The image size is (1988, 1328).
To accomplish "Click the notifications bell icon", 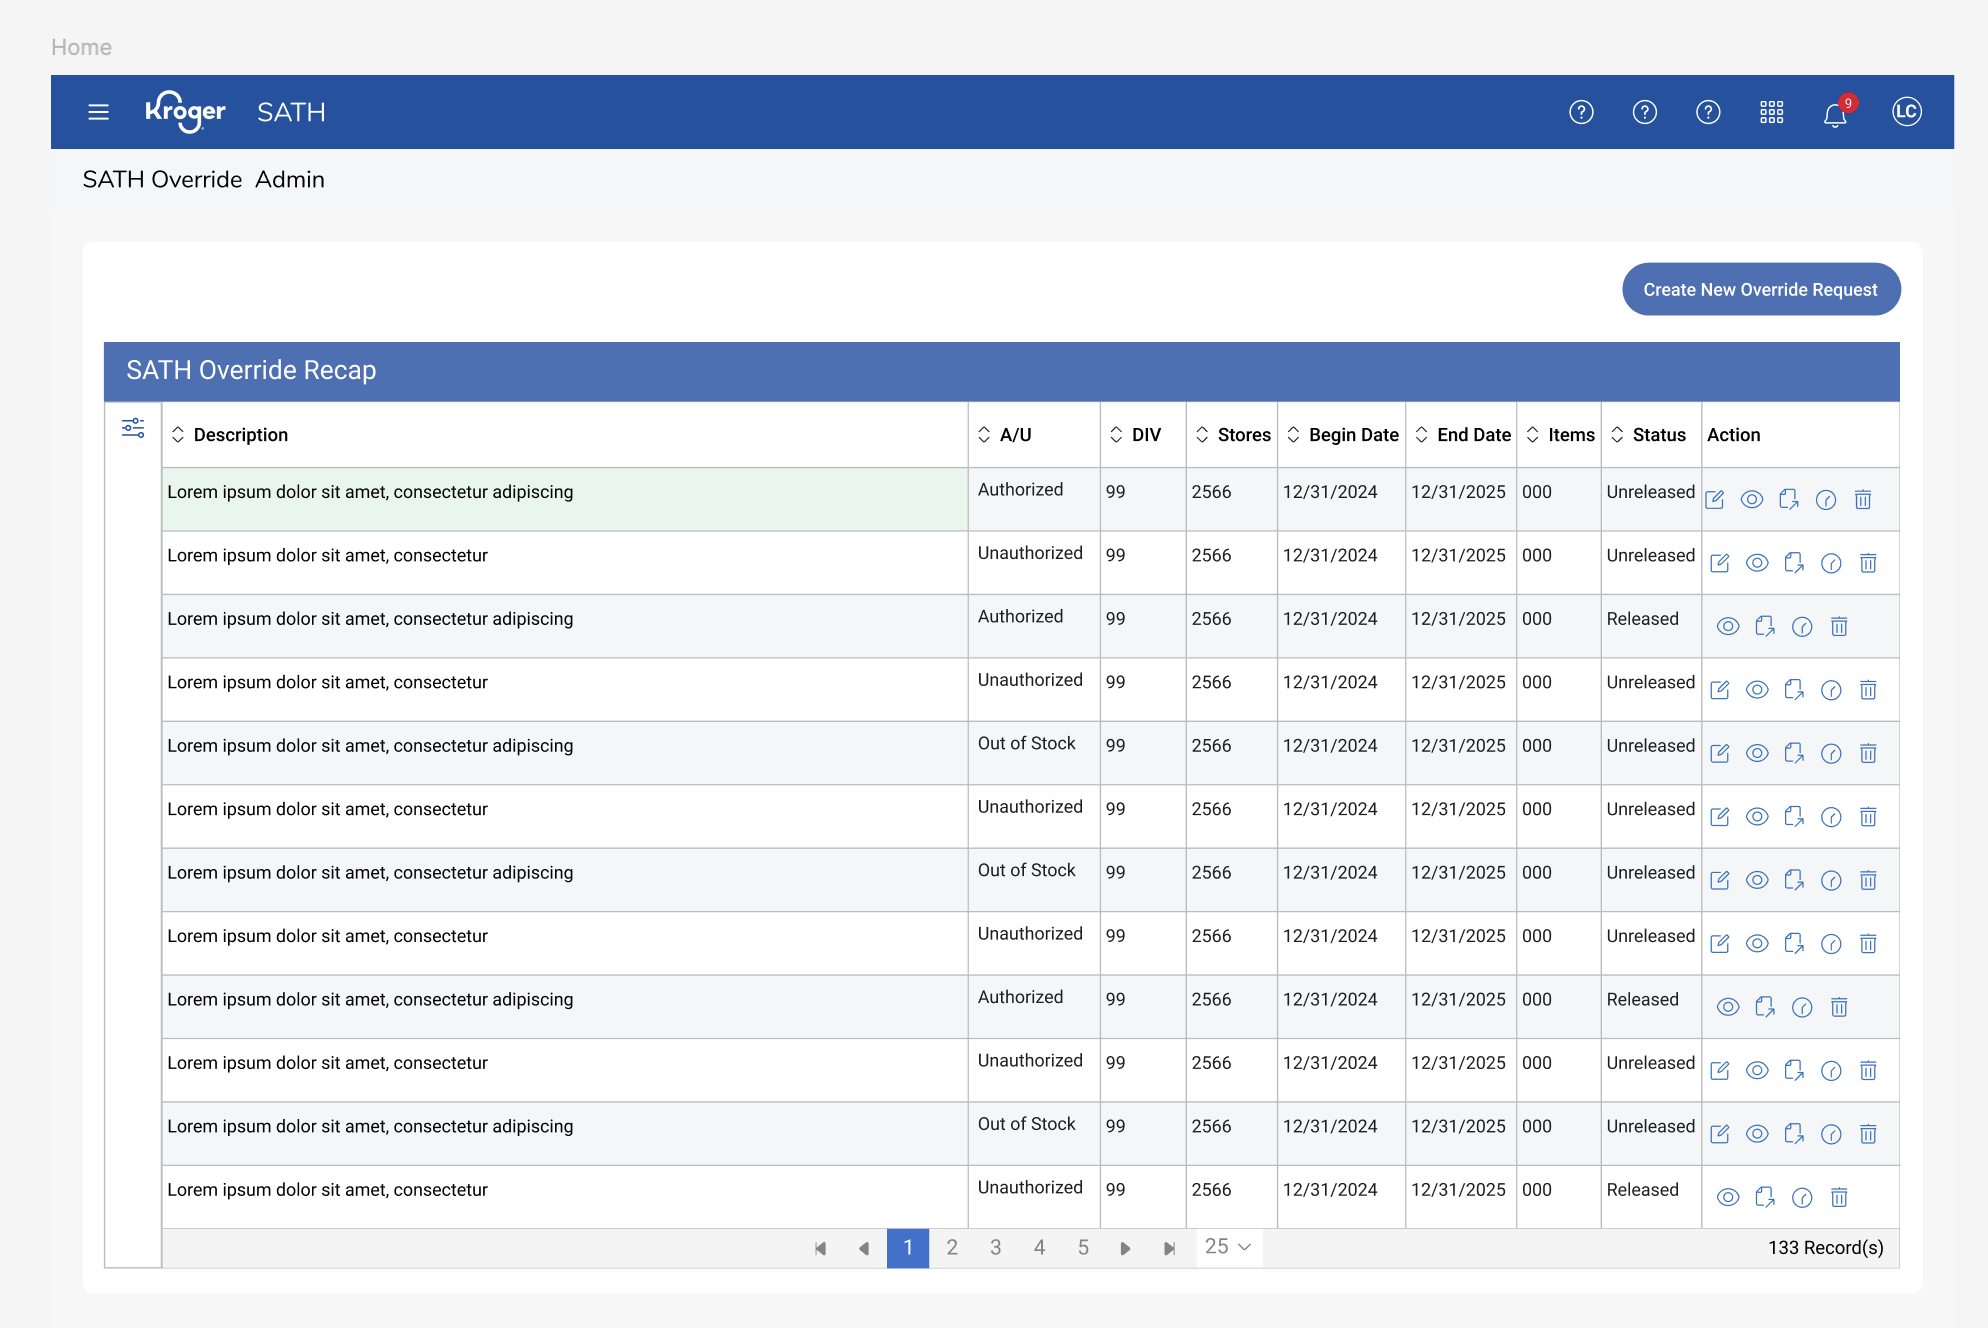I will point(1834,114).
